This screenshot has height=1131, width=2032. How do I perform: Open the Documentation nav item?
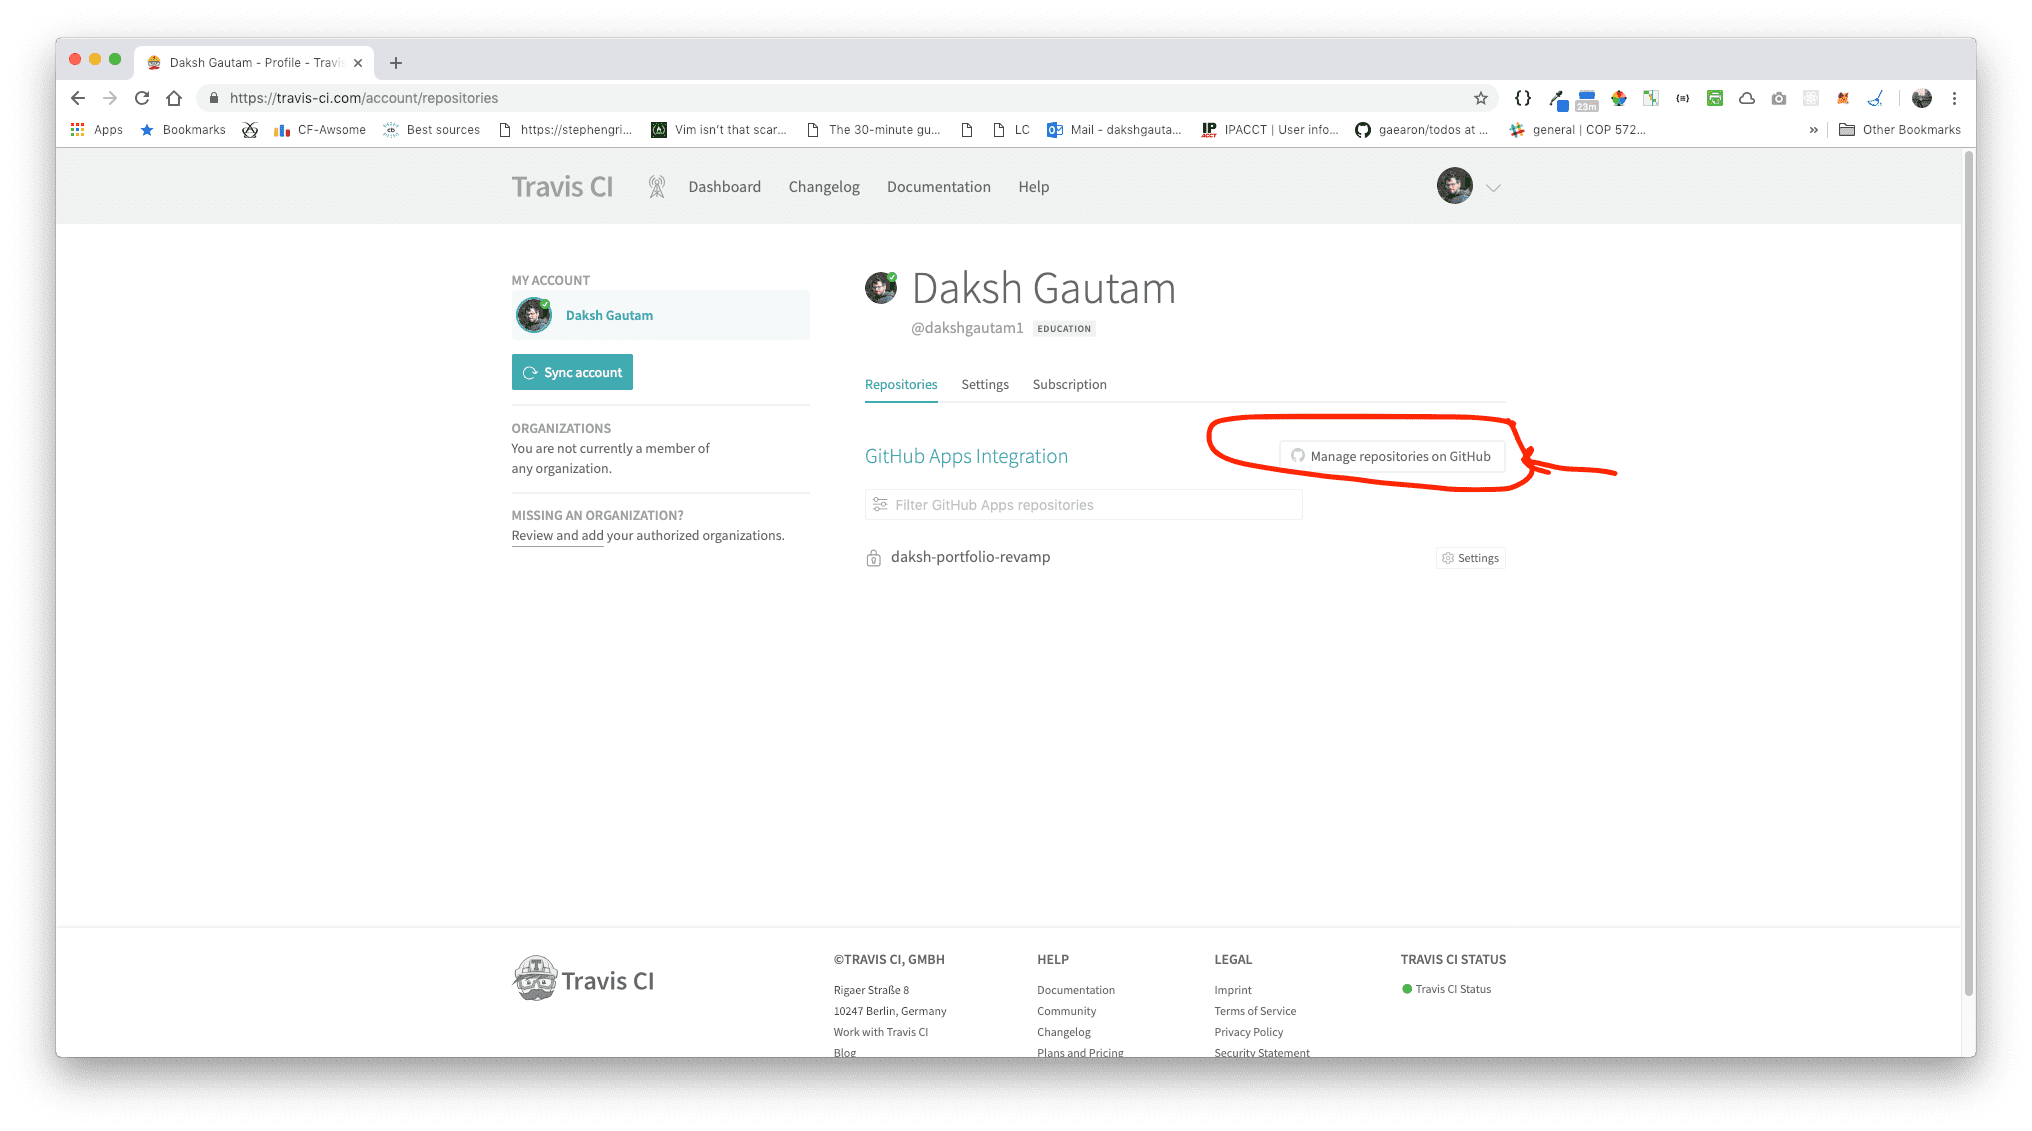tap(939, 187)
